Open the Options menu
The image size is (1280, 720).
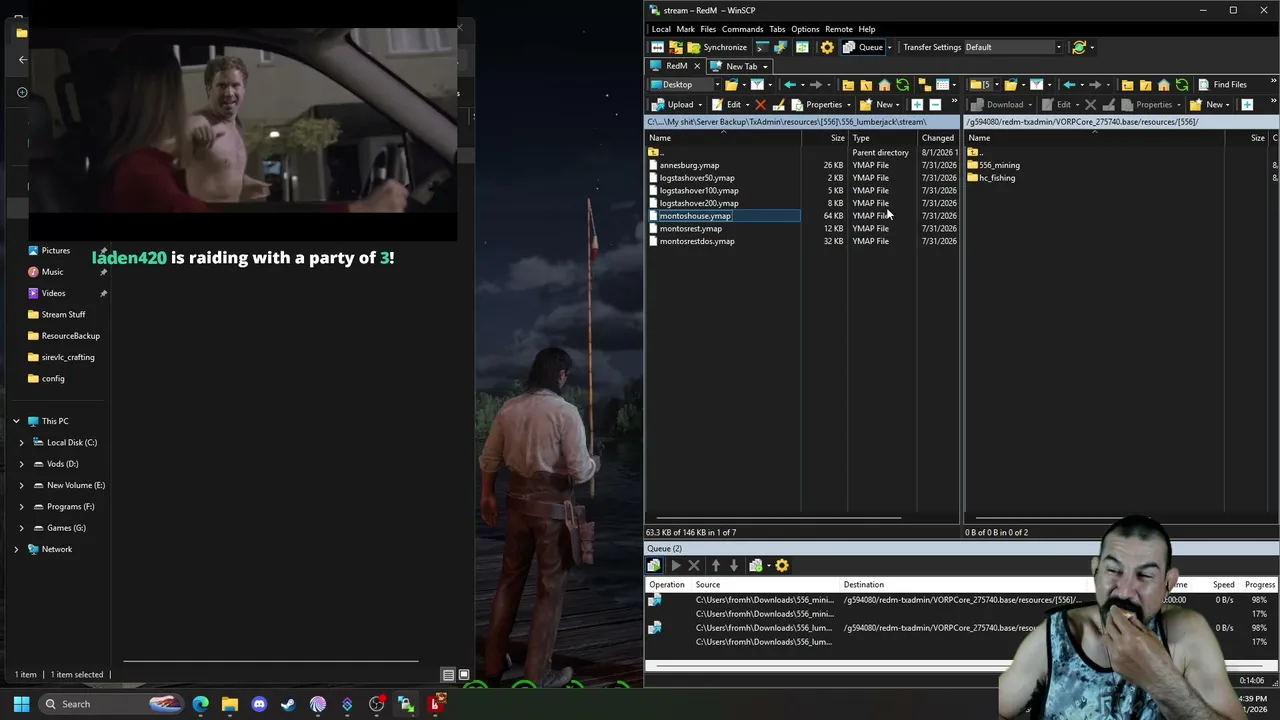pos(805,29)
